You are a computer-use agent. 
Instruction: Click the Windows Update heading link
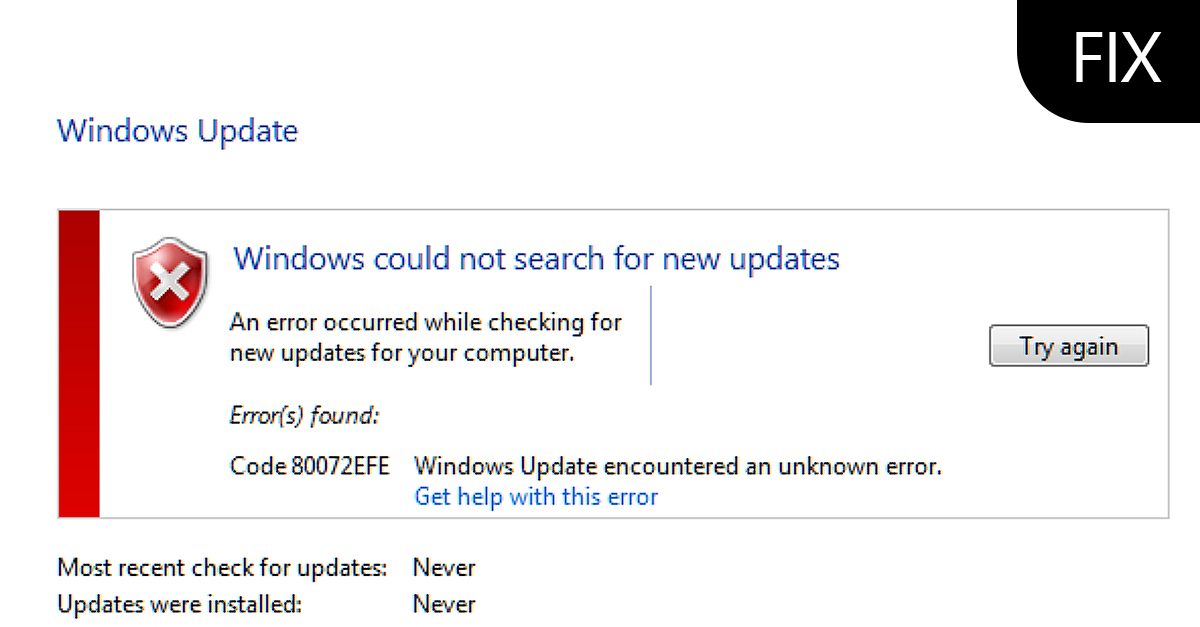178,131
